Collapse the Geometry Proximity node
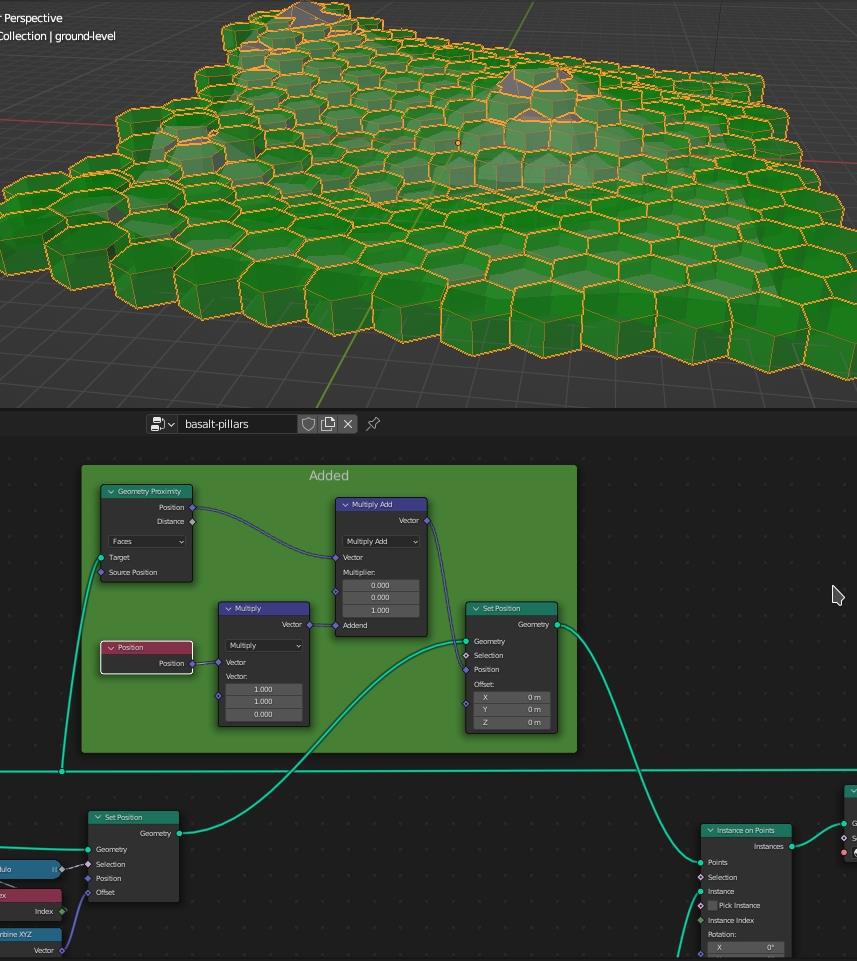The image size is (857, 961). 111,492
